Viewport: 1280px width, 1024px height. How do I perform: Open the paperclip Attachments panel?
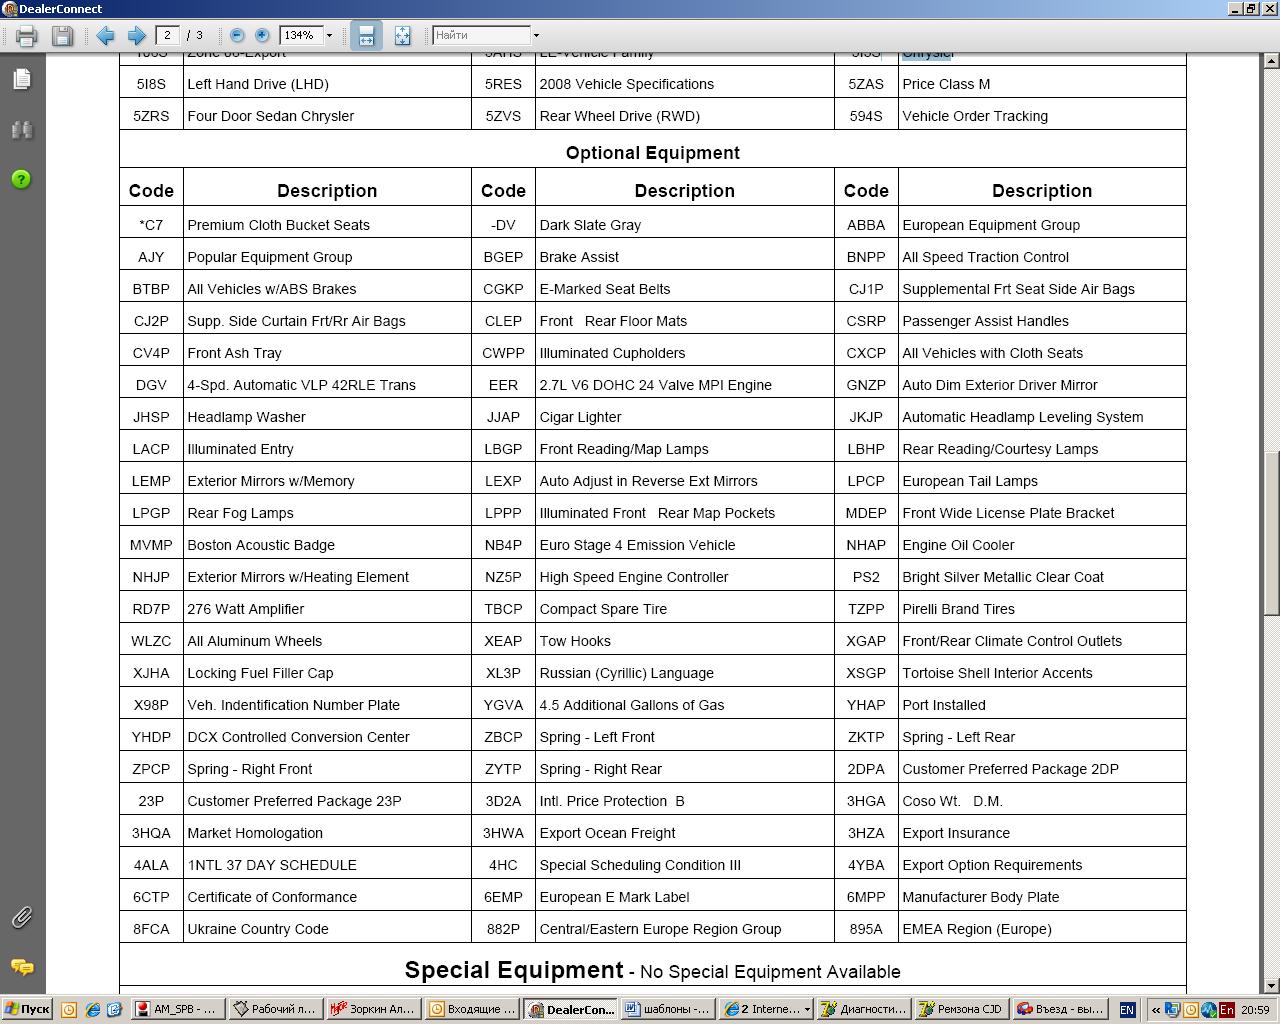click(22, 917)
